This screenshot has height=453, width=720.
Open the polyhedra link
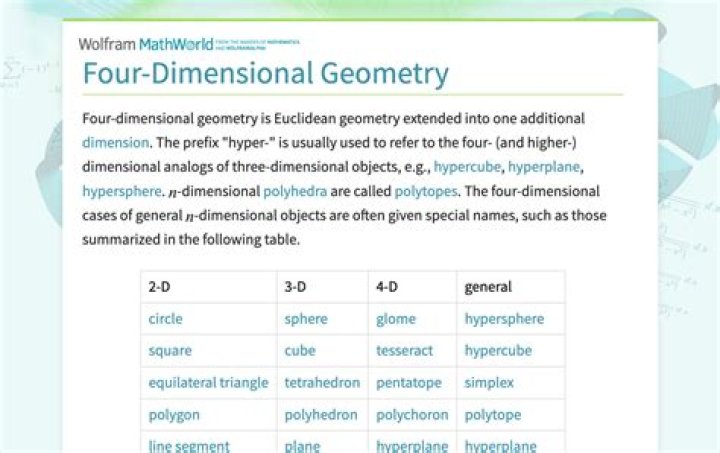(295, 191)
